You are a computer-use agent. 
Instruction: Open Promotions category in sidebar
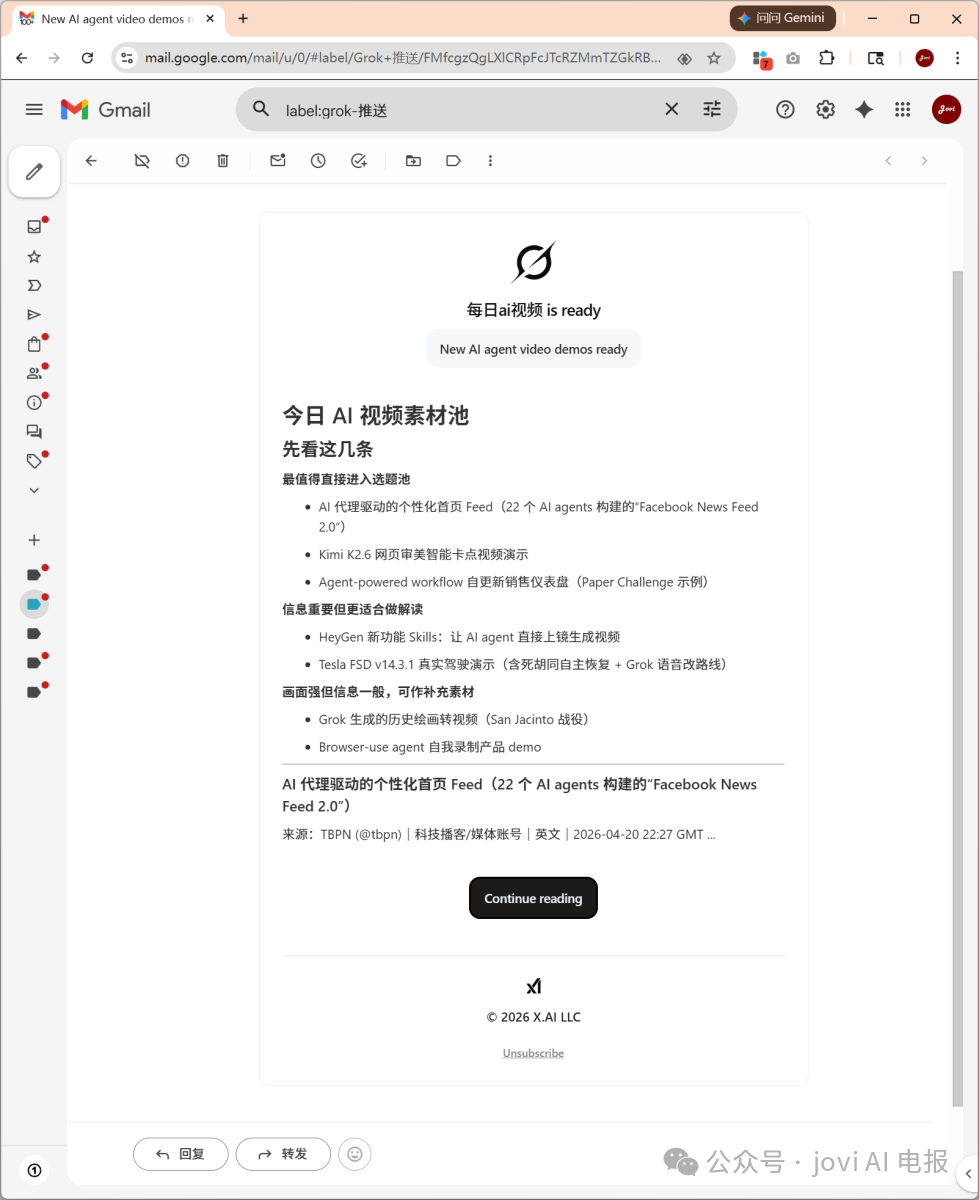(x=34, y=461)
